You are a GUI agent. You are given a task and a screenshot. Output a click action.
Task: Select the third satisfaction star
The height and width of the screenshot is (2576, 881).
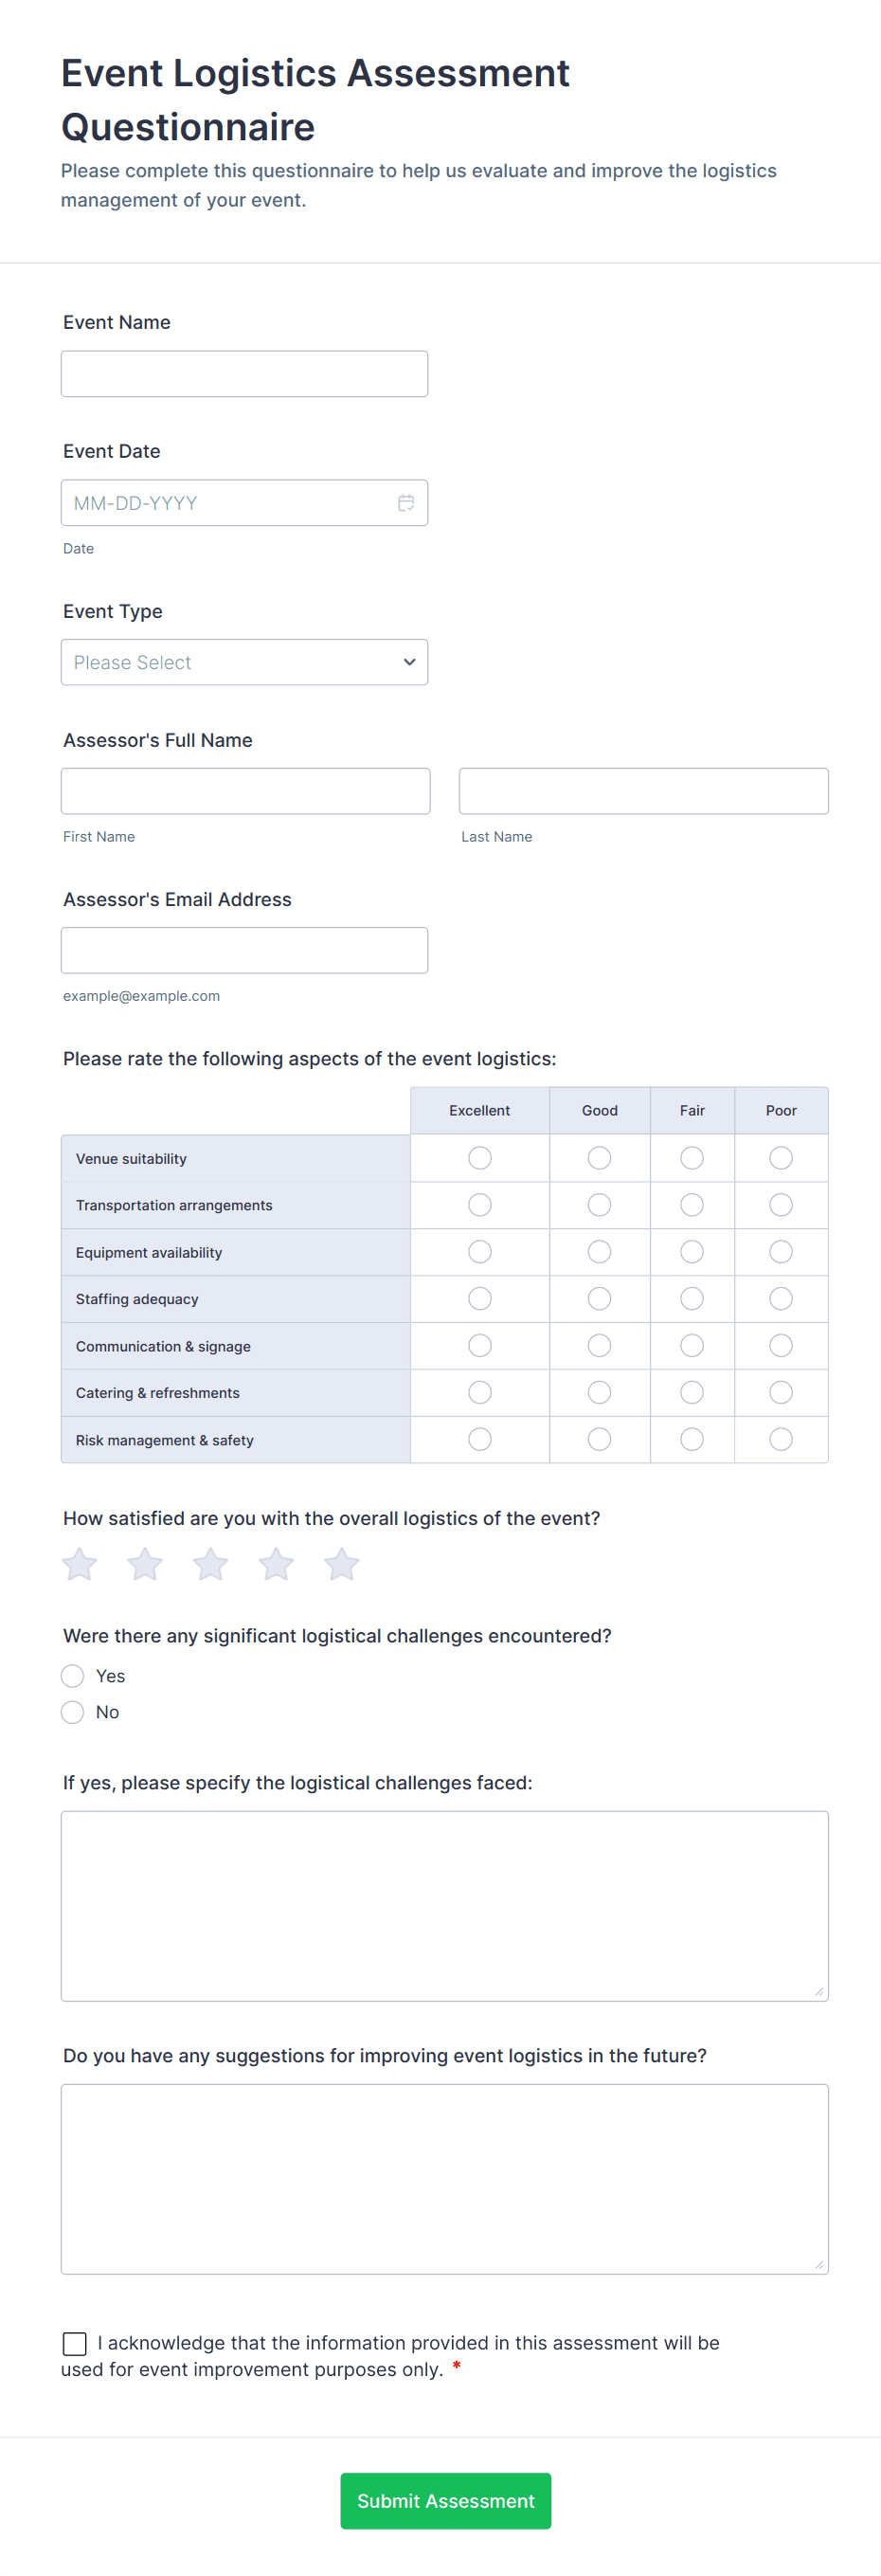[x=211, y=1564]
